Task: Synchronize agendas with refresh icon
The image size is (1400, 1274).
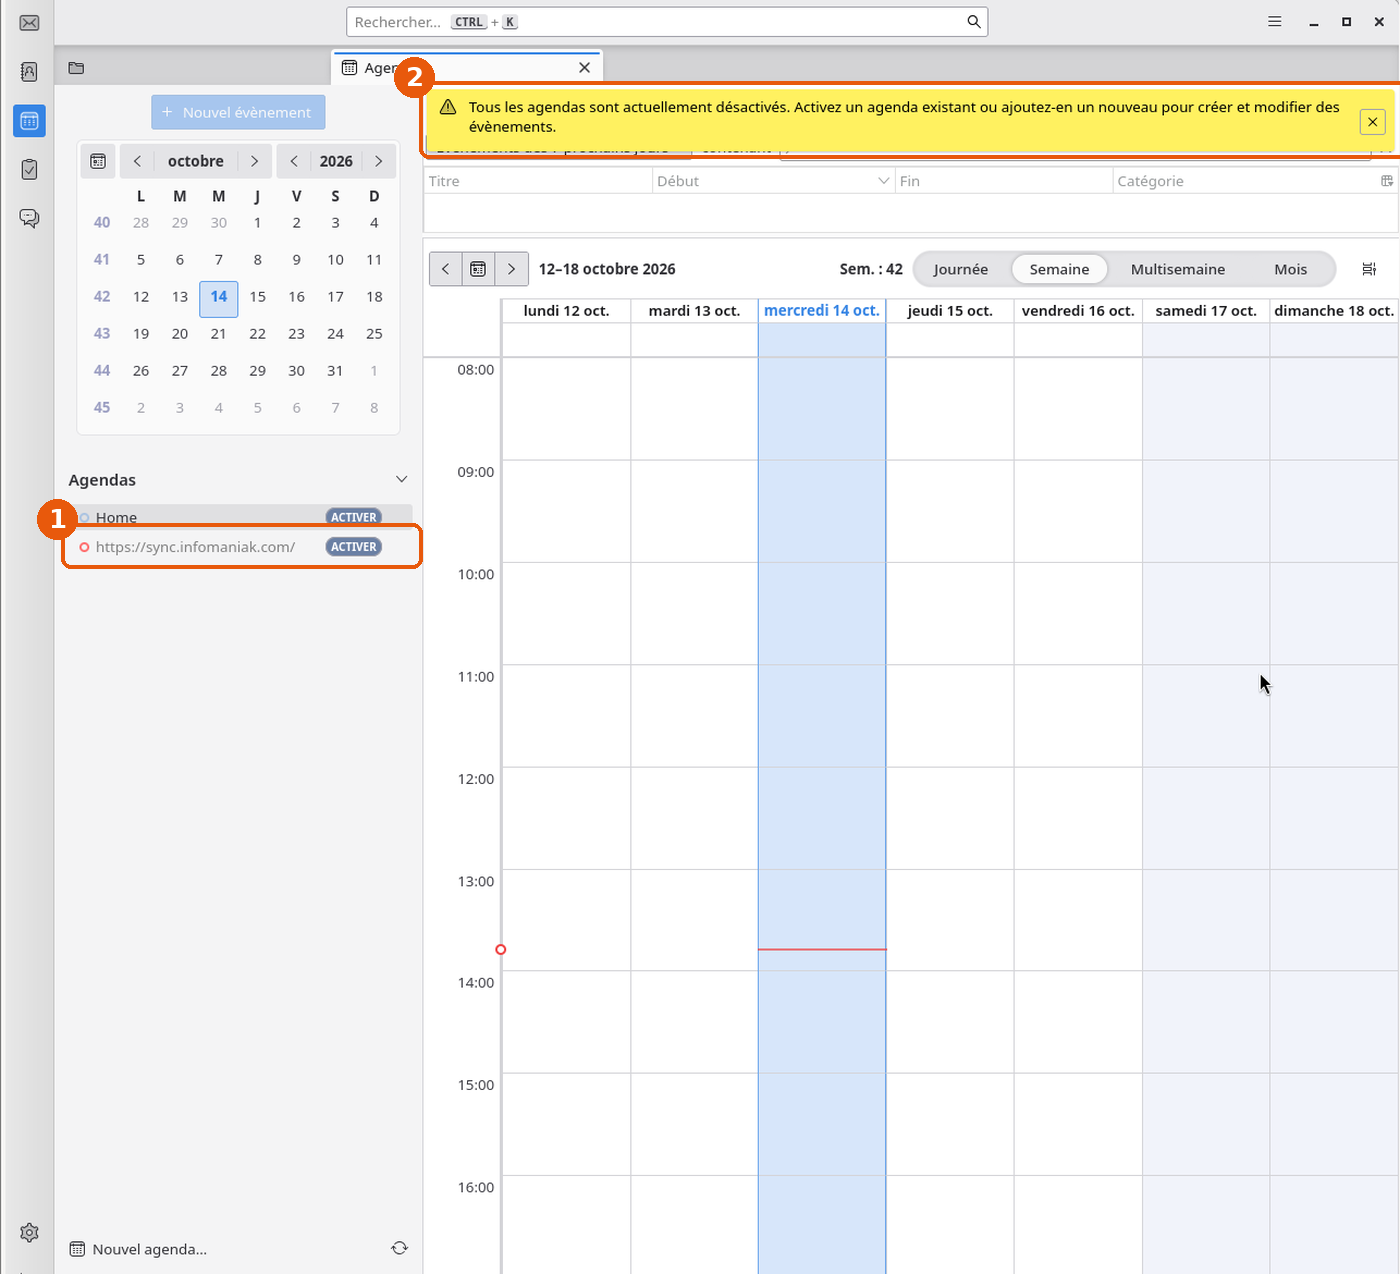Action: pos(399,1248)
